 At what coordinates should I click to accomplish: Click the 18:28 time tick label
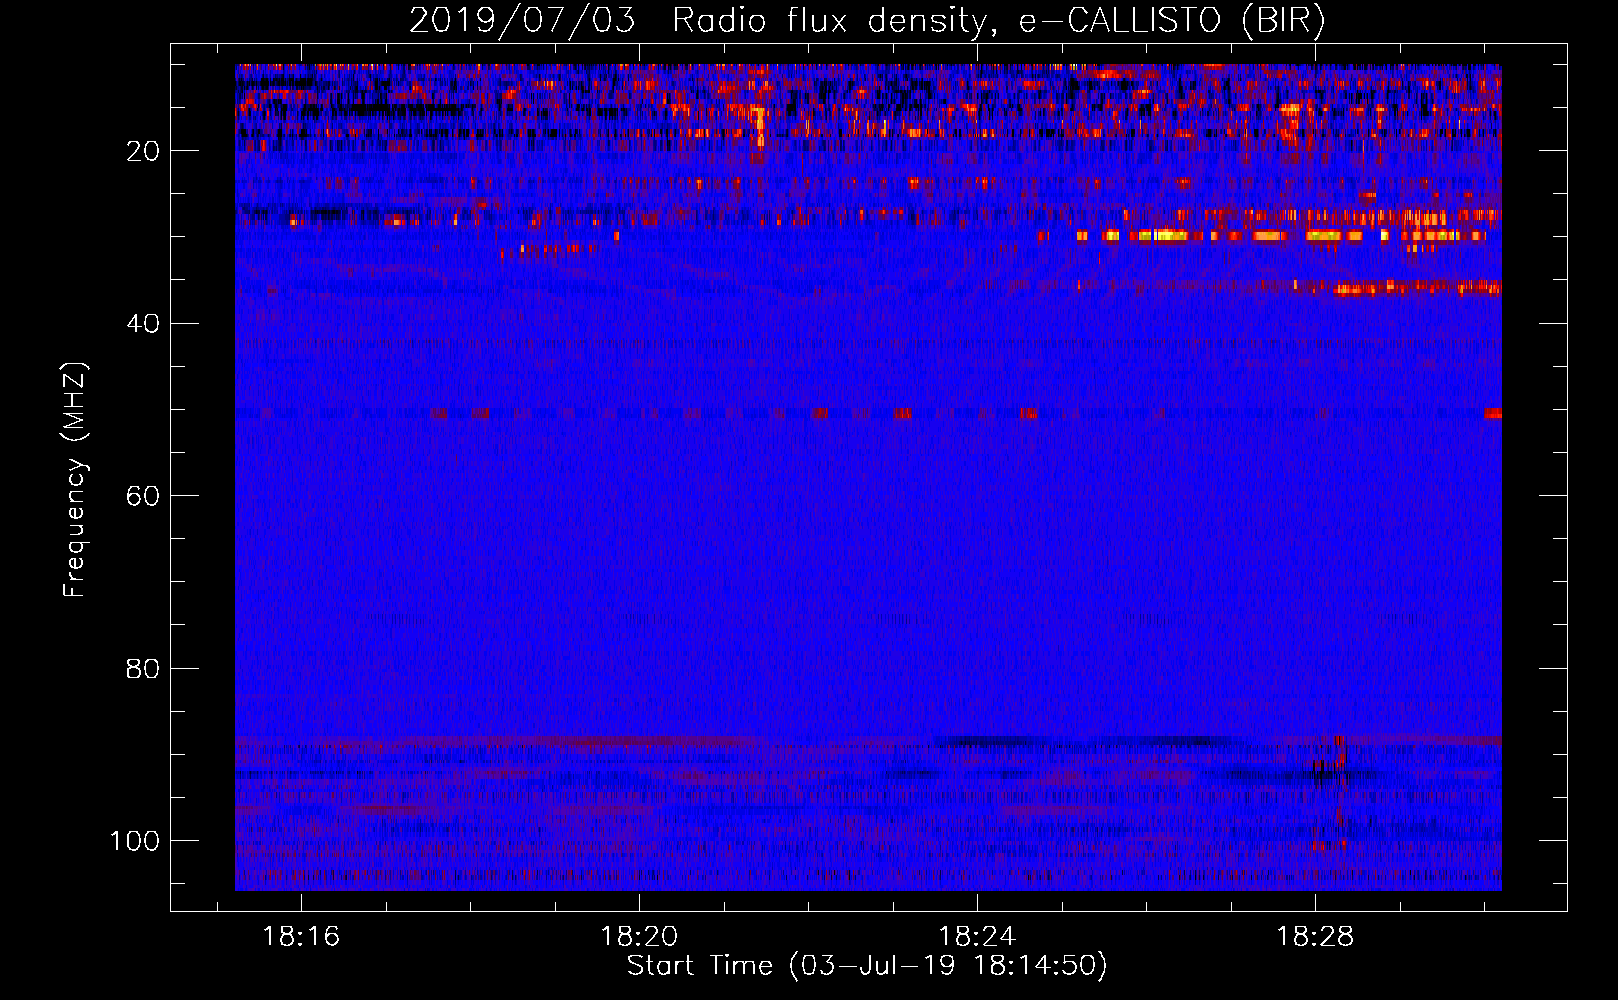[x=1315, y=936]
